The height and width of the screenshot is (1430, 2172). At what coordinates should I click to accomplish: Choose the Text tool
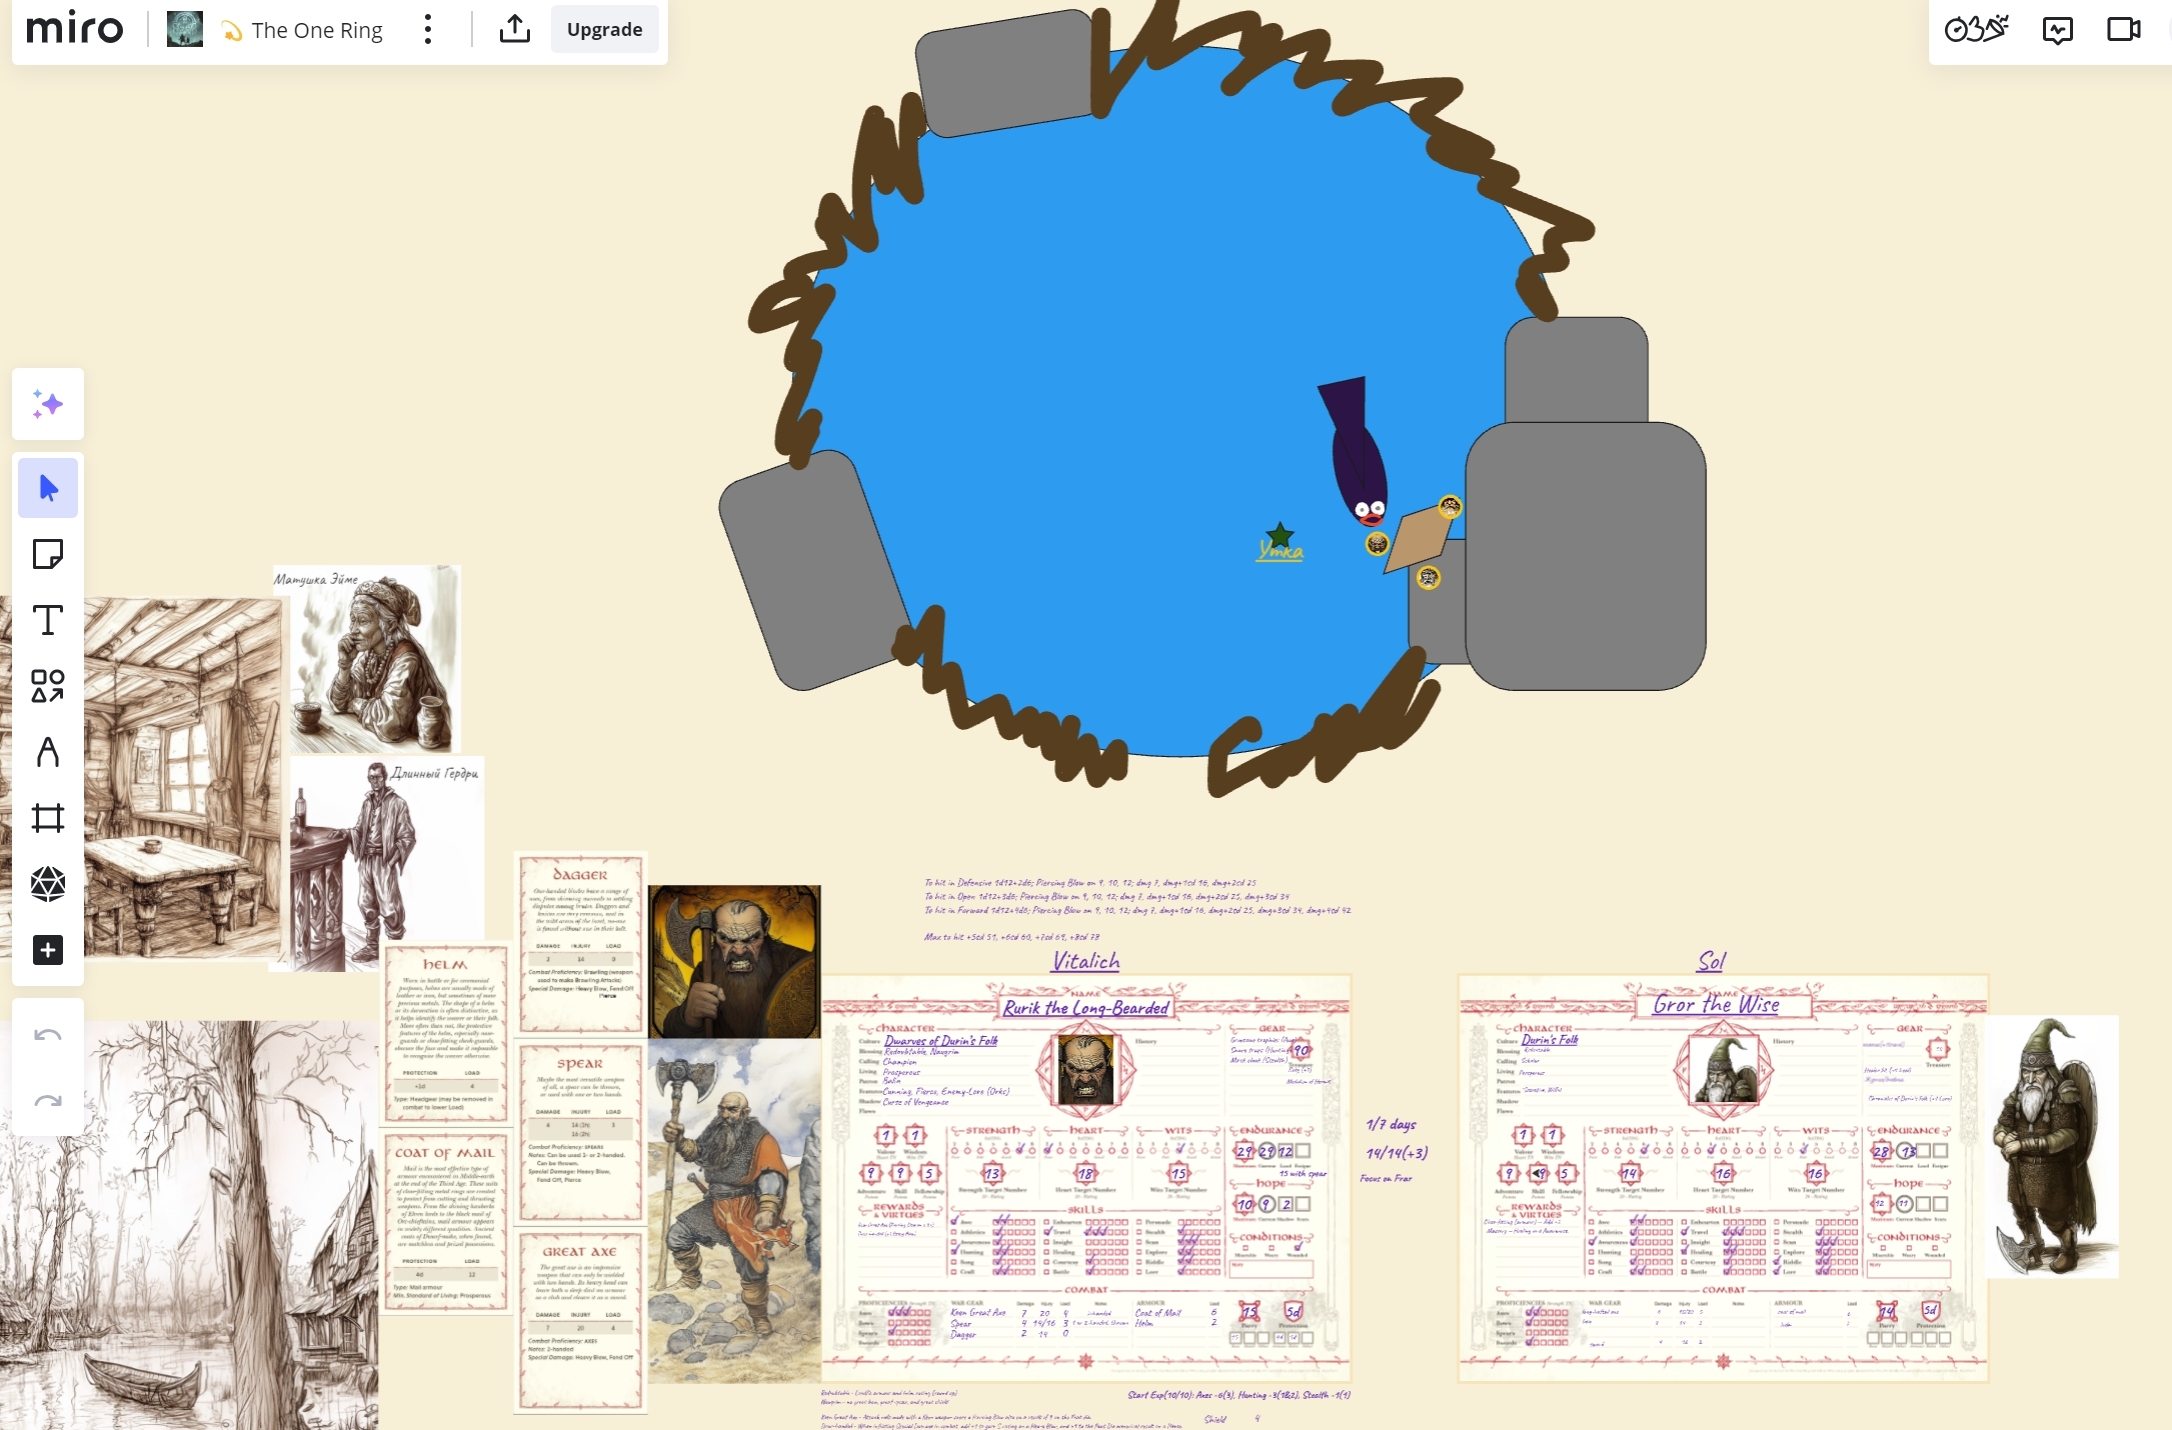pos(47,620)
